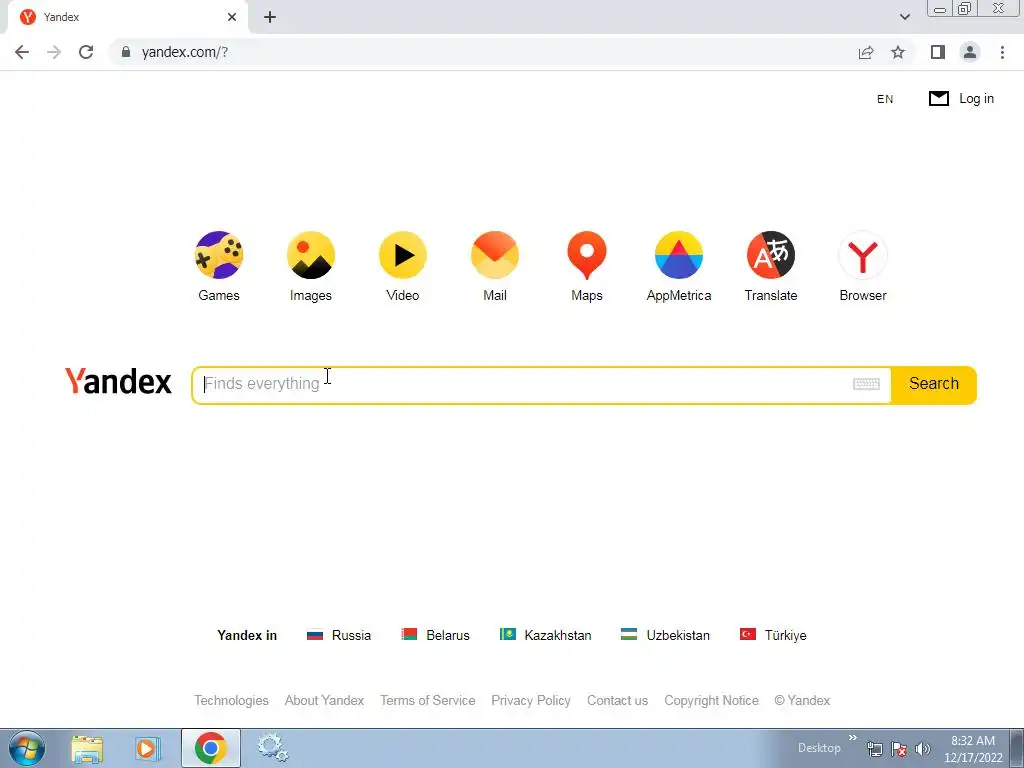The width and height of the screenshot is (1024, 768).
Task: Click the address bar URL
Action: pos(185,52)
